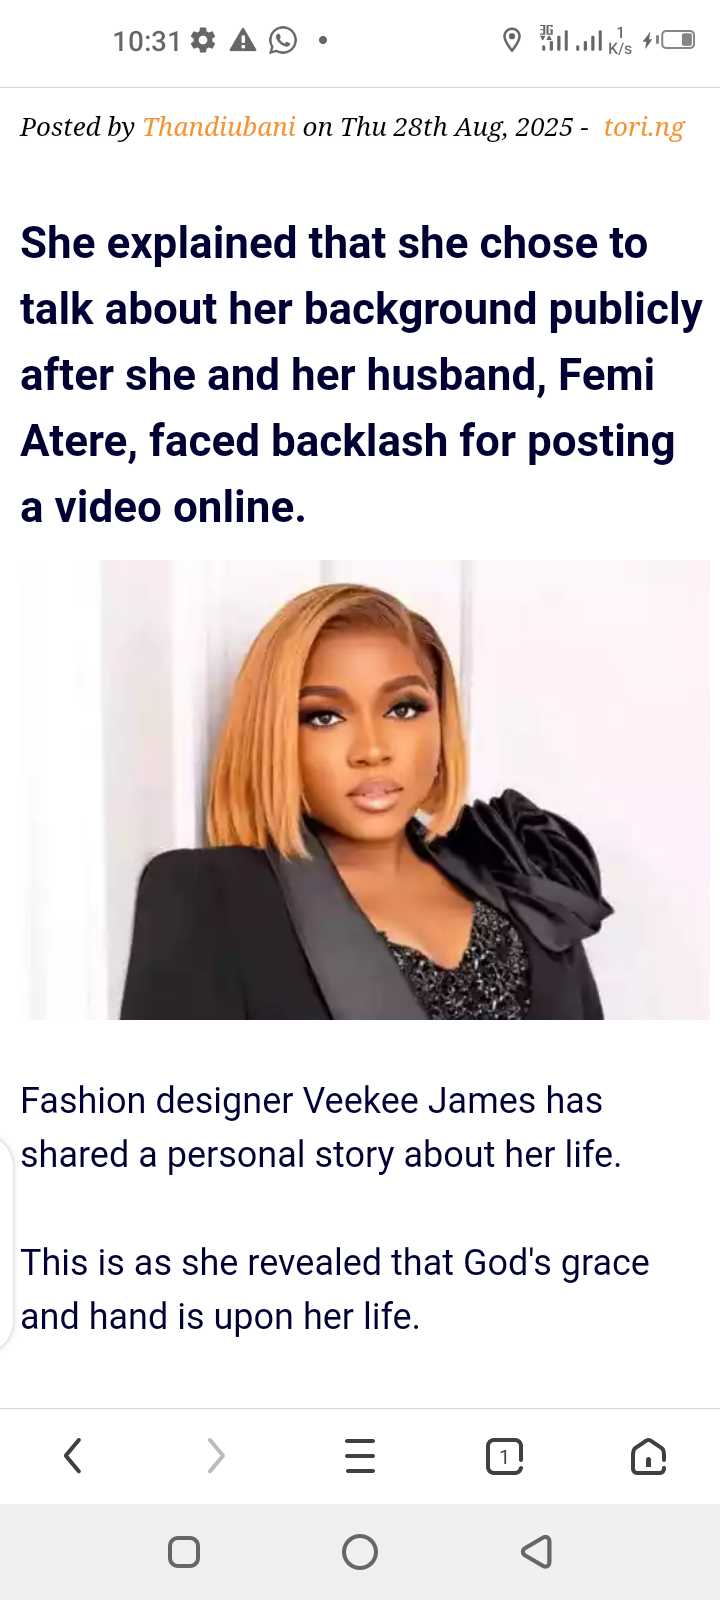The image size is (720, 1600).
Task: Tap the article headline about Femi Atere
Action: pos(361,375)
